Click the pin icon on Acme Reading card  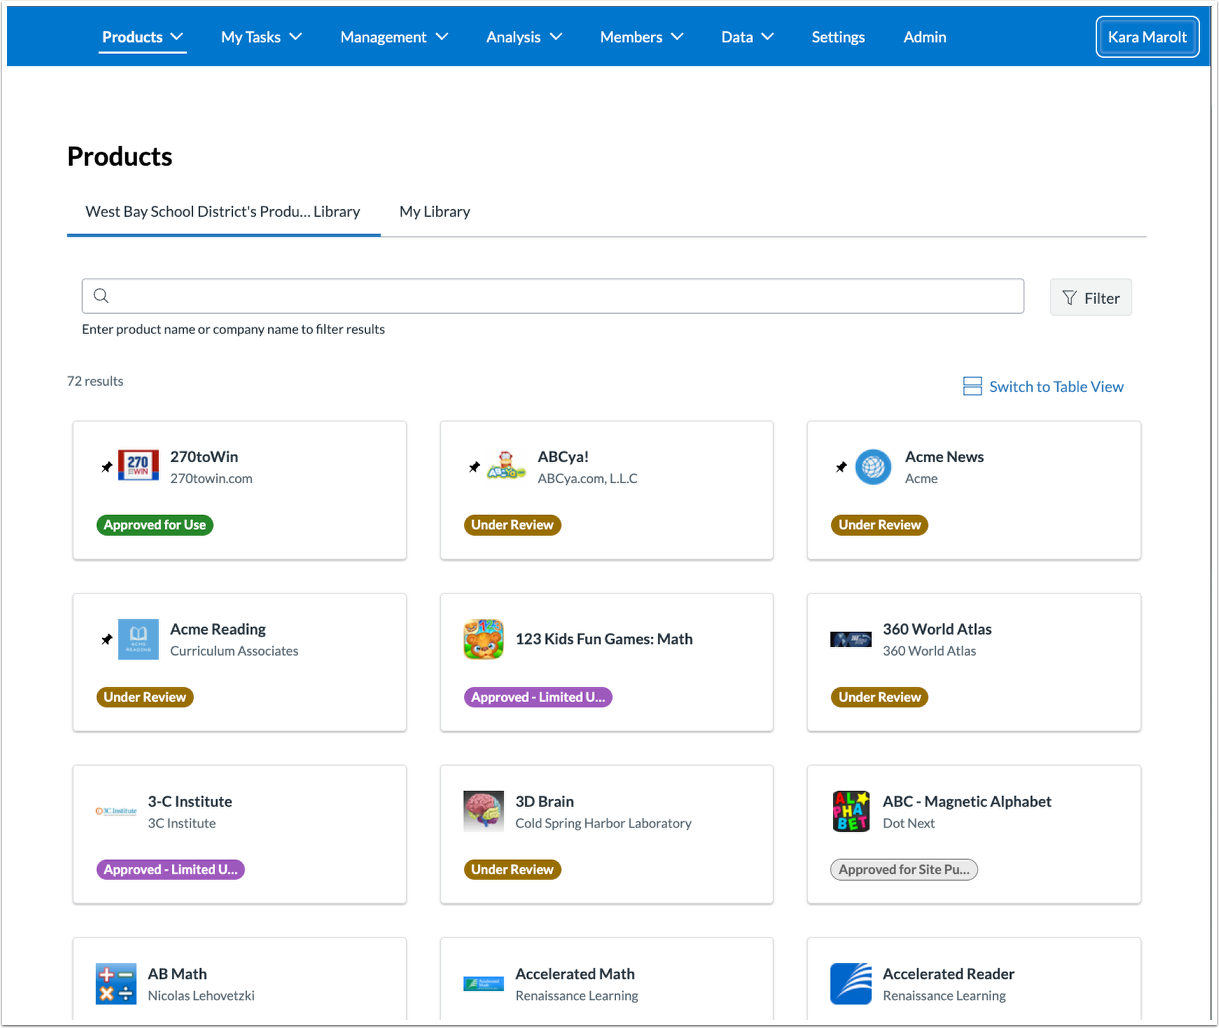[x=106, y=639]
